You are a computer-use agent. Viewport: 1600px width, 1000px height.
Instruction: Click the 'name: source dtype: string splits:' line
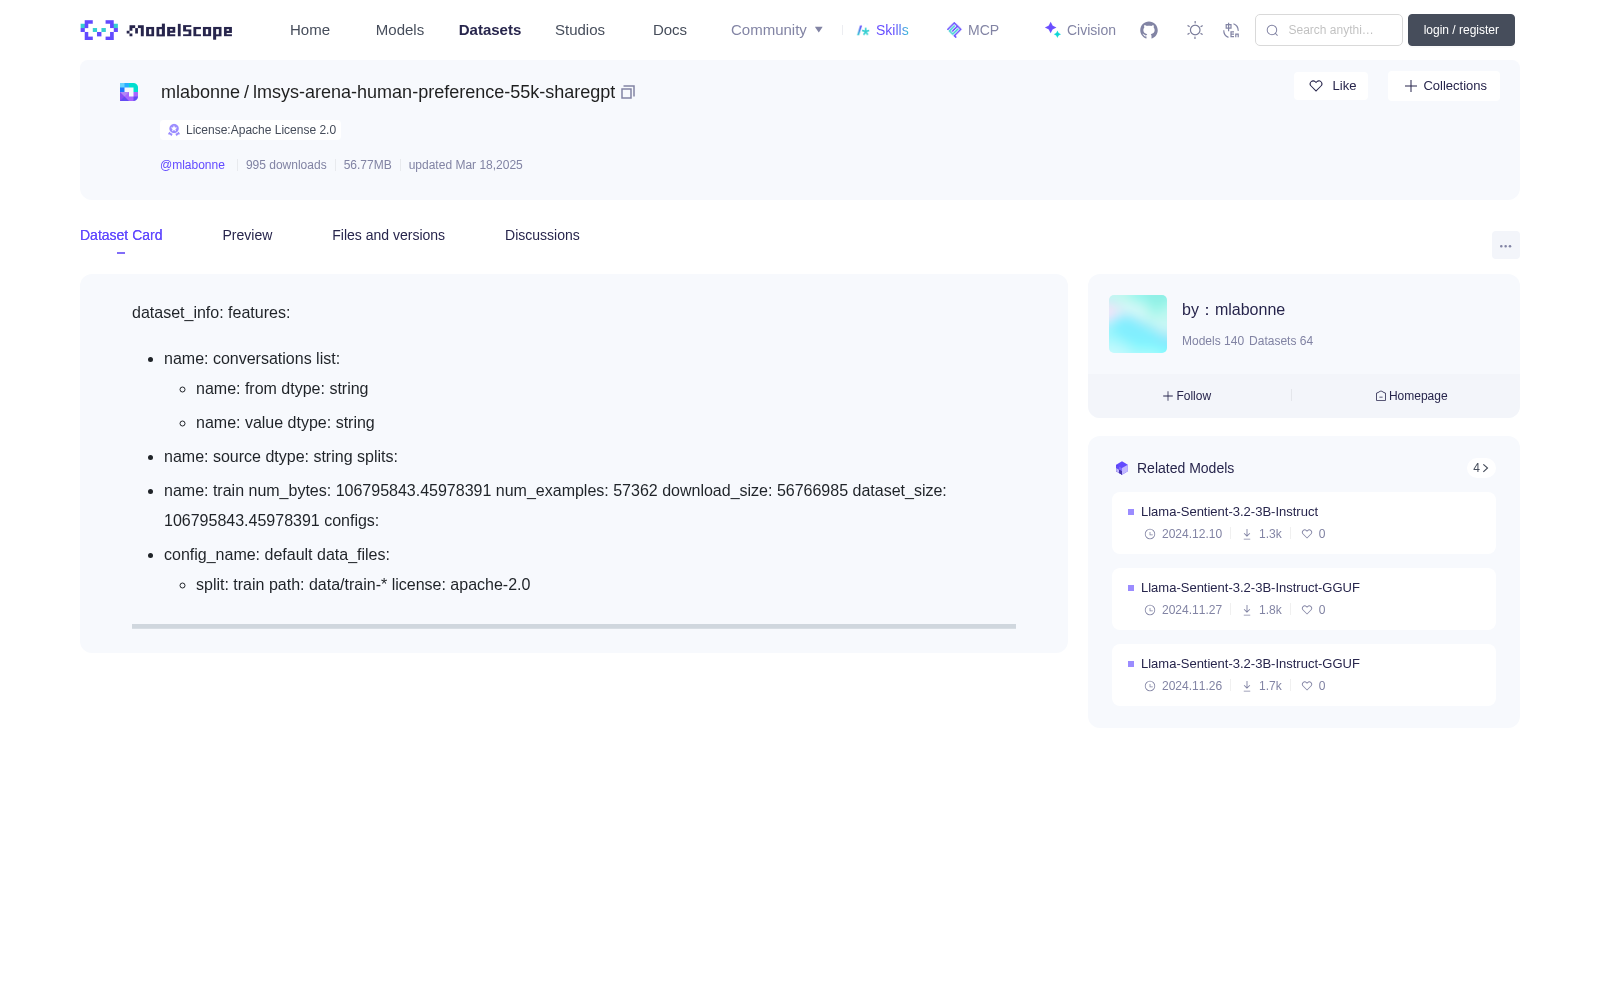[281, 457]
